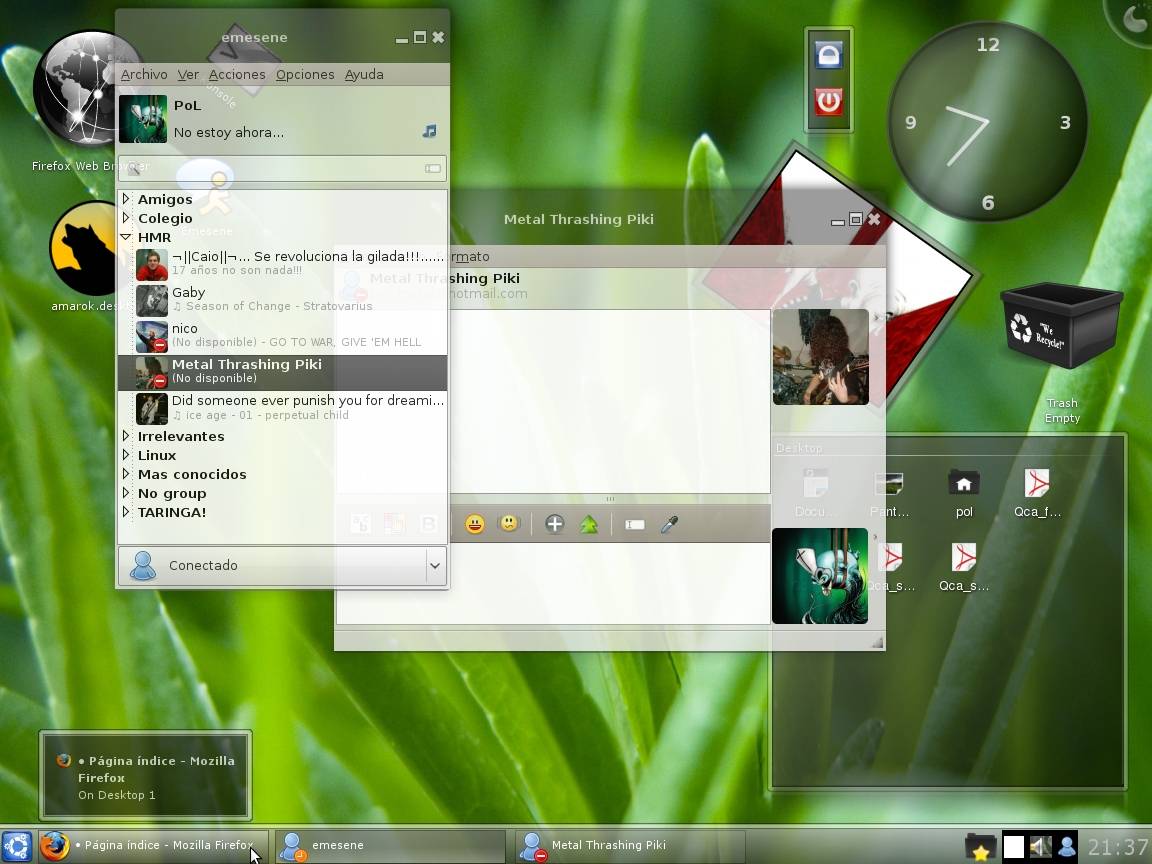The height and width of the screenshot is (864, 1152).
Task: Click the green up arrow send-file icon
Action: point(588,524)
